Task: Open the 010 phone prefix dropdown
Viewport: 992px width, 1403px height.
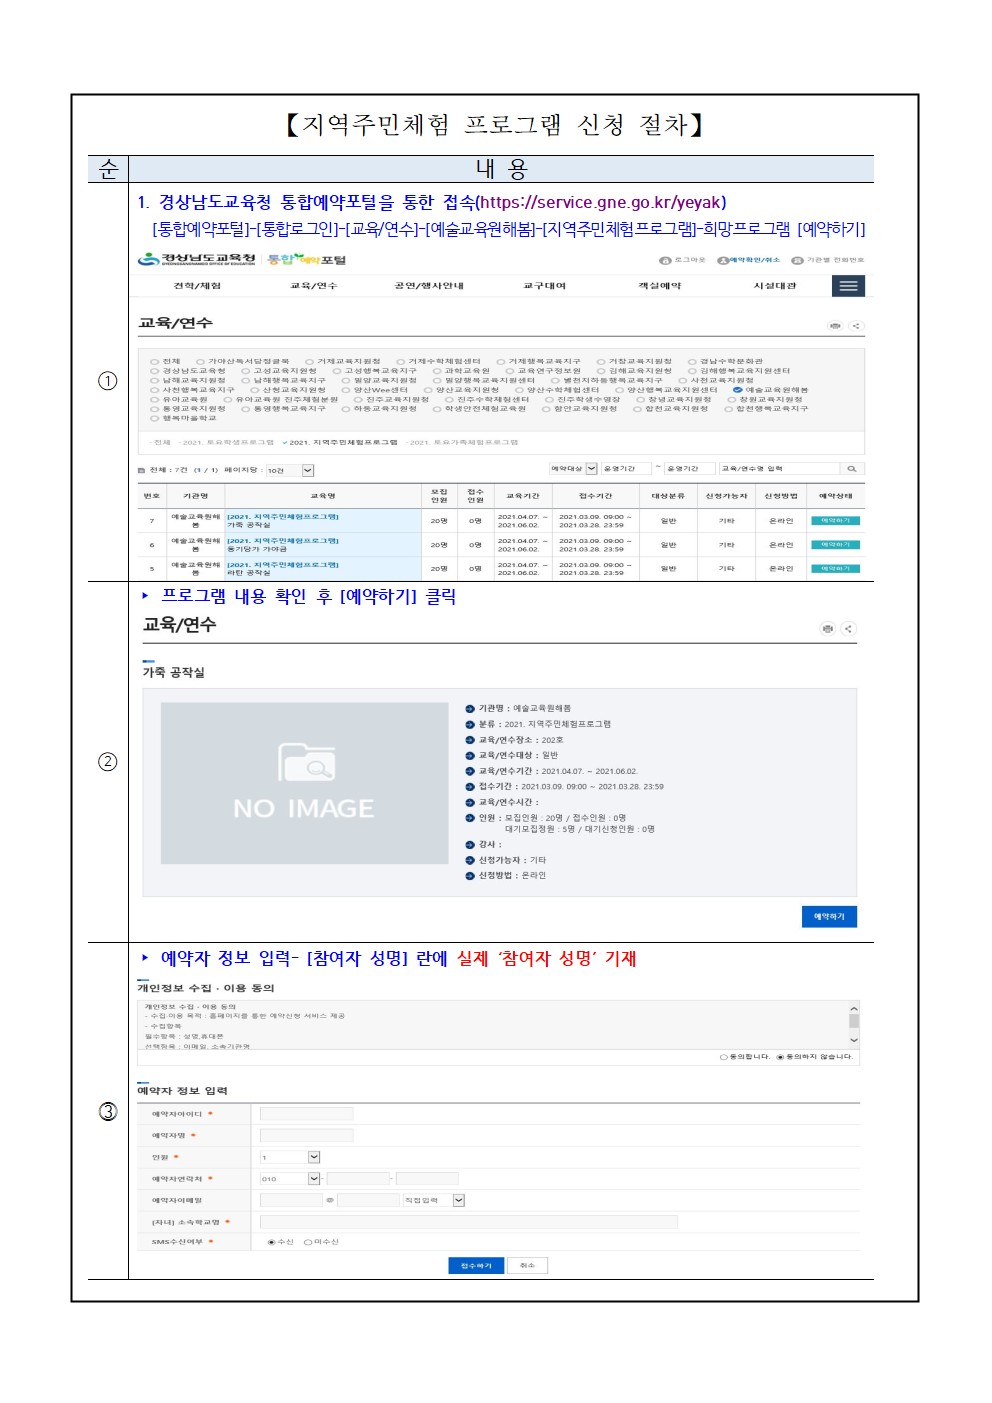Action: [x=290, y=1178]
